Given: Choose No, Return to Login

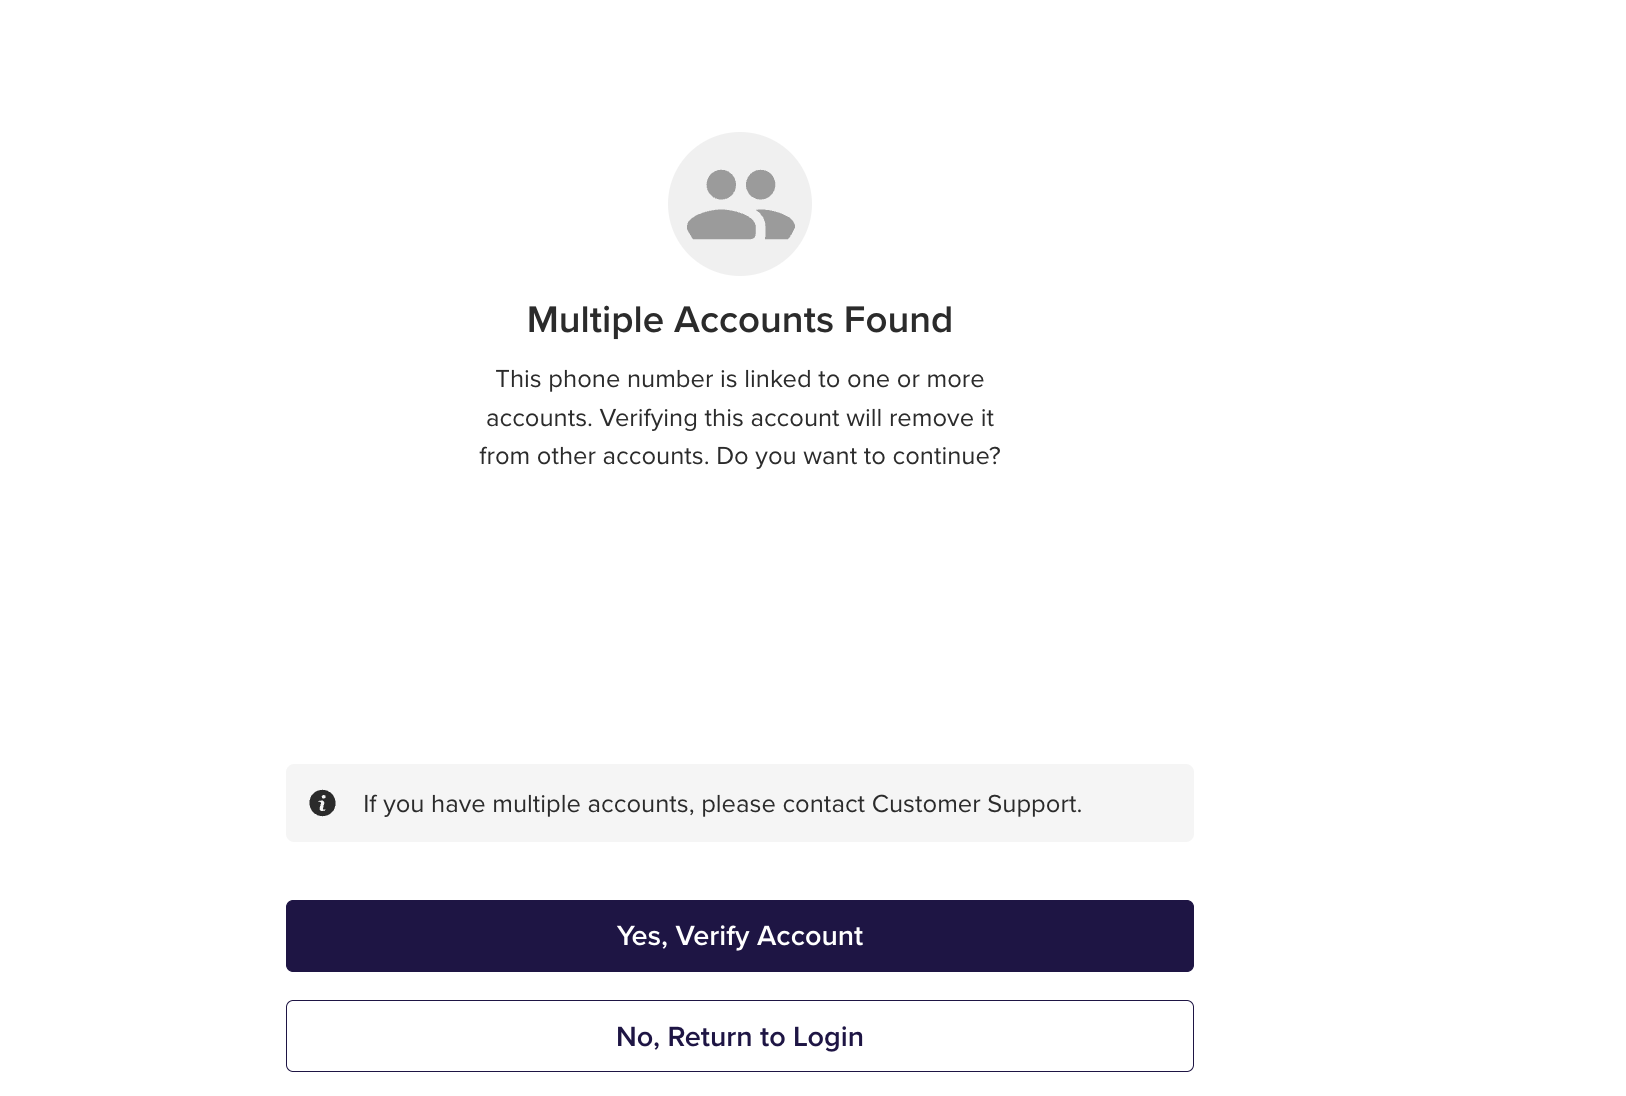Looking at the screenshot, I should pos(739,1036).
